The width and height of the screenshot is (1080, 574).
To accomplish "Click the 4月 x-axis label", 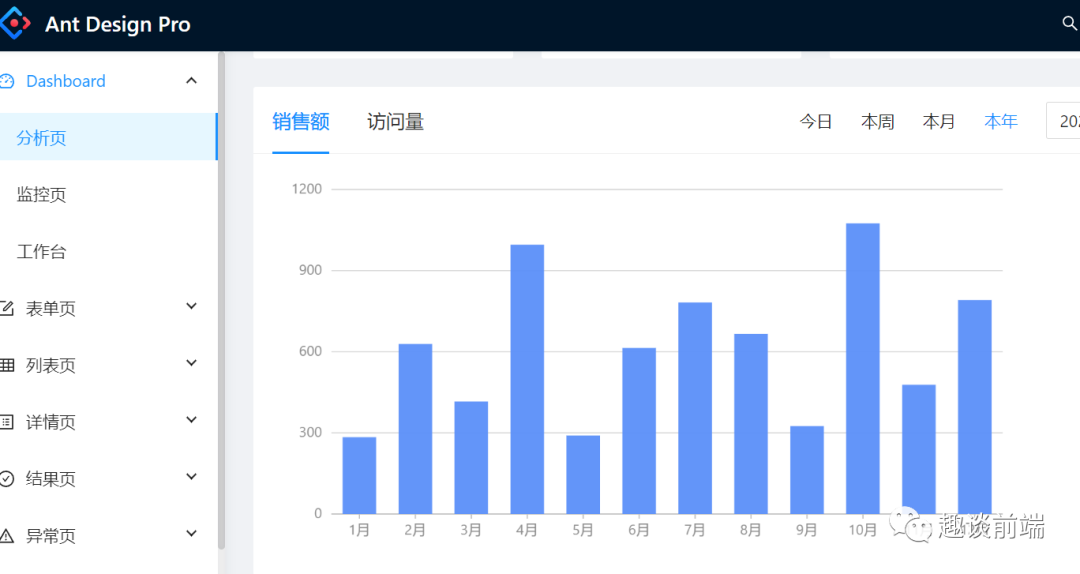I will [x=527, y=530].
